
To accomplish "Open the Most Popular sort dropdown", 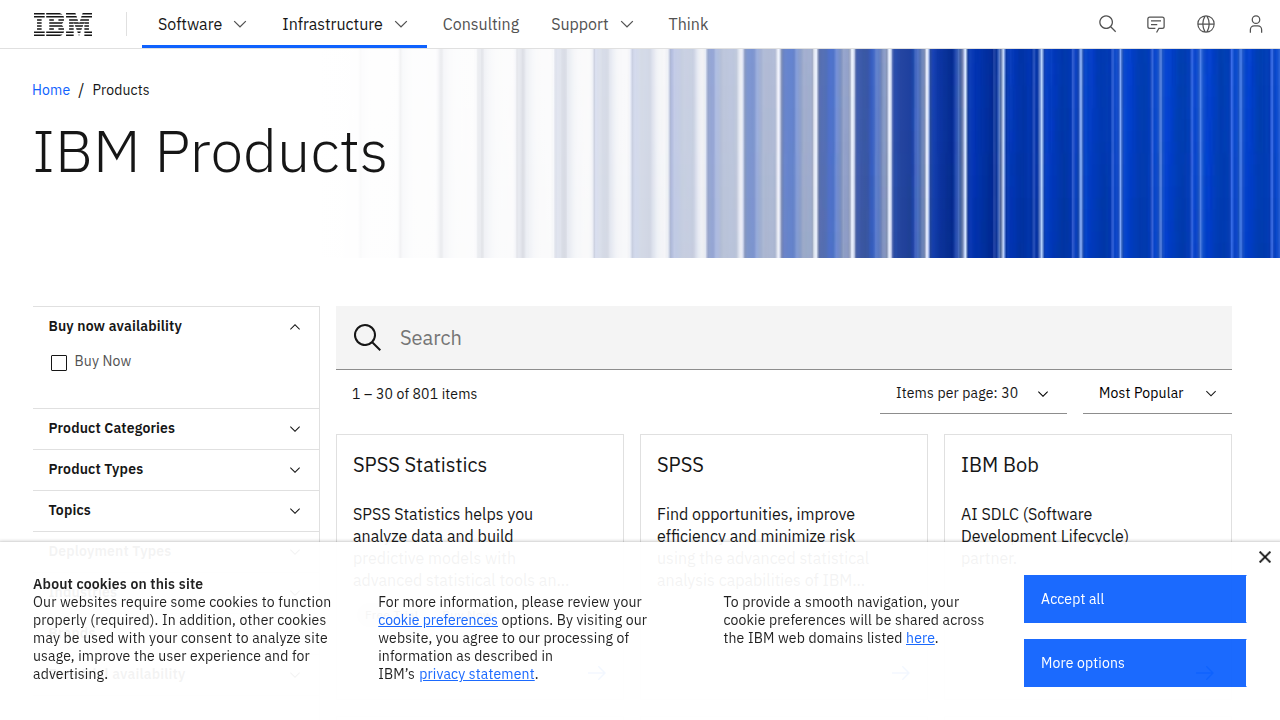I will [1157, 394].
